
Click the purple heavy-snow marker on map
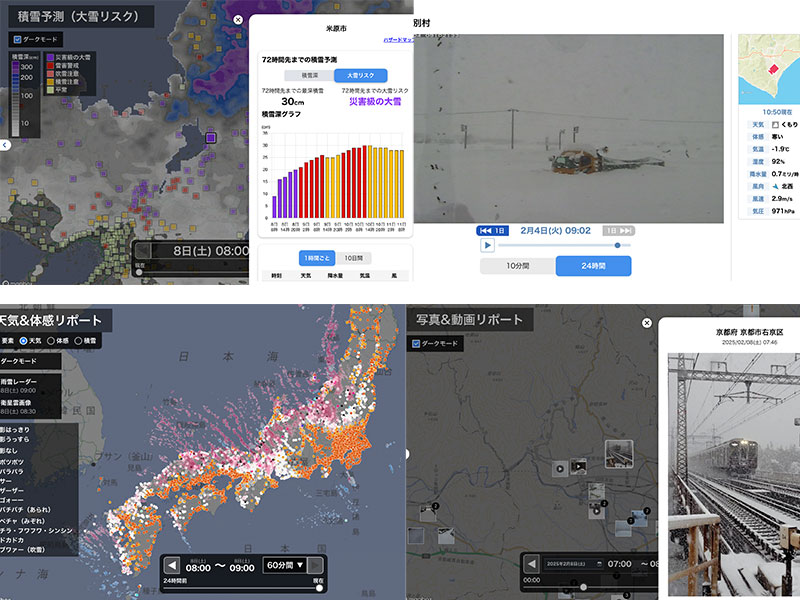210,138
